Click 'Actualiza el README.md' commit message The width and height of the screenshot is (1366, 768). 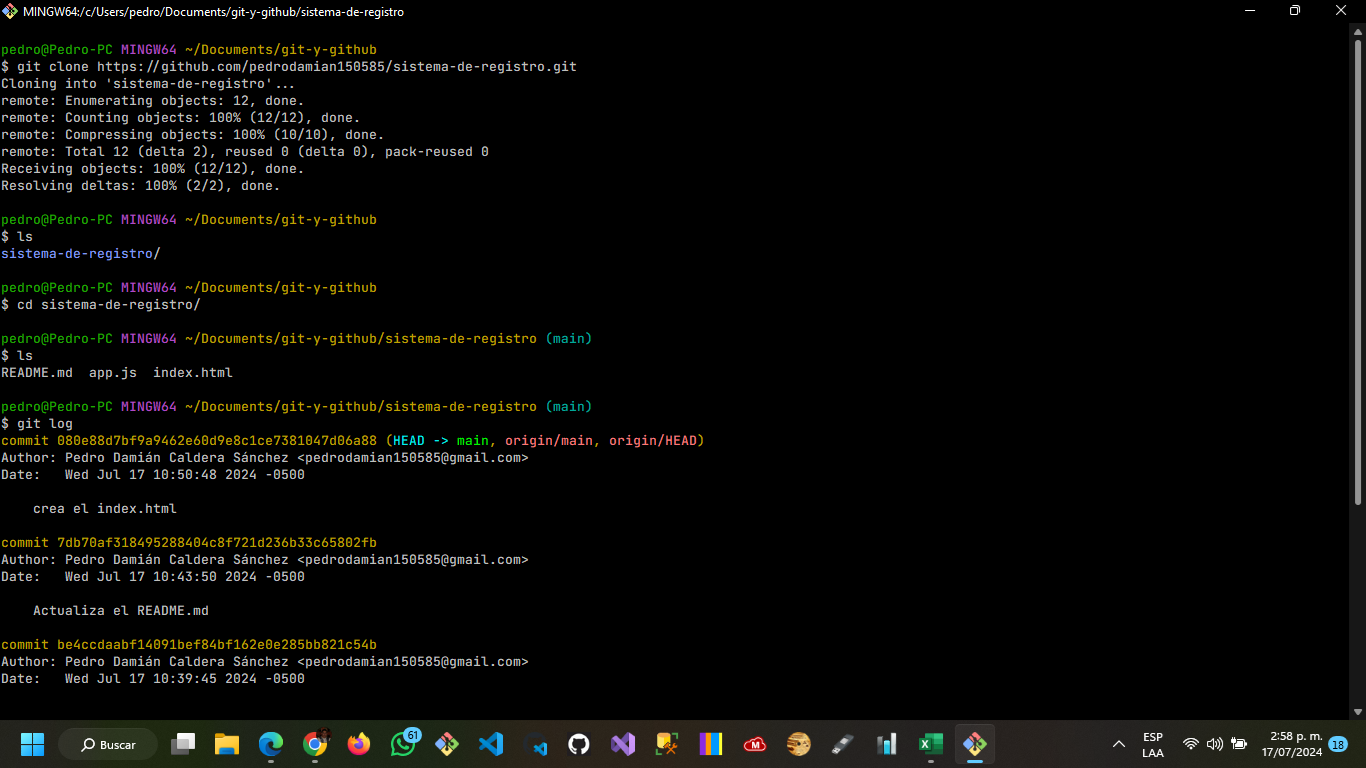click(121, 611)
